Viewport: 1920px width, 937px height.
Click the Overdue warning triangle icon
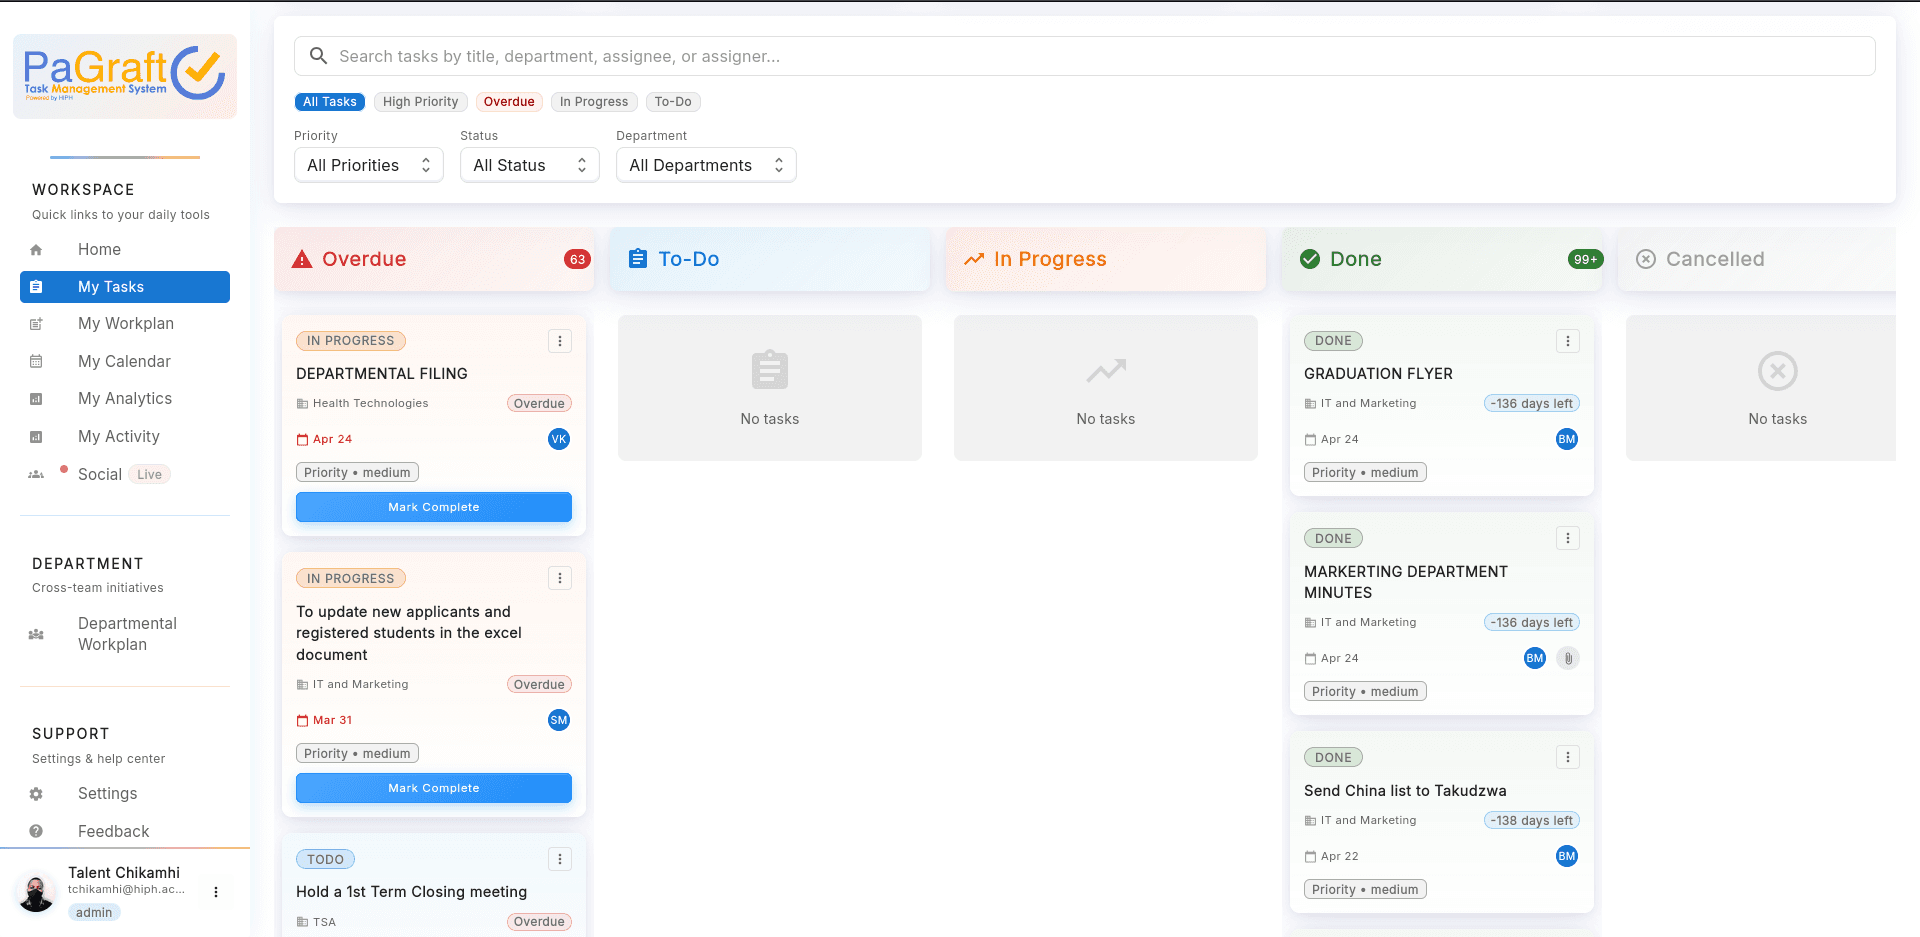click(302, 259)
